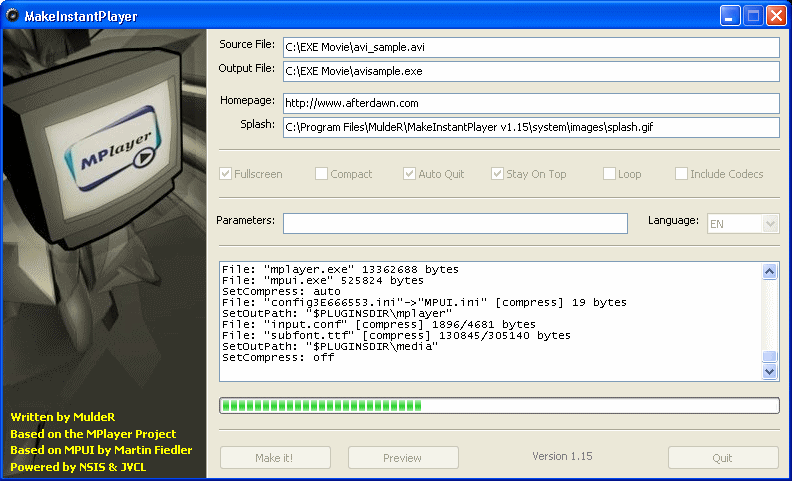Click the green build progress bar
The image size is (792, 481).
[x=499, y=405]
